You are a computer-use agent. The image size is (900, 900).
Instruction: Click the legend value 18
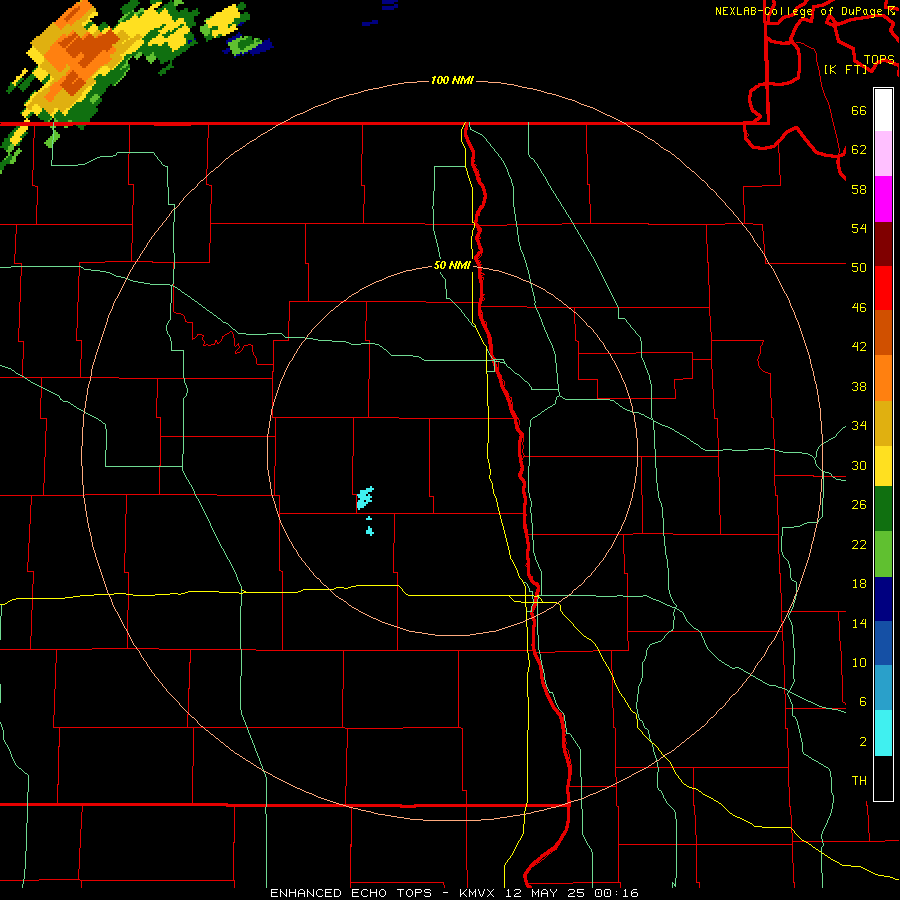[859, 584]
